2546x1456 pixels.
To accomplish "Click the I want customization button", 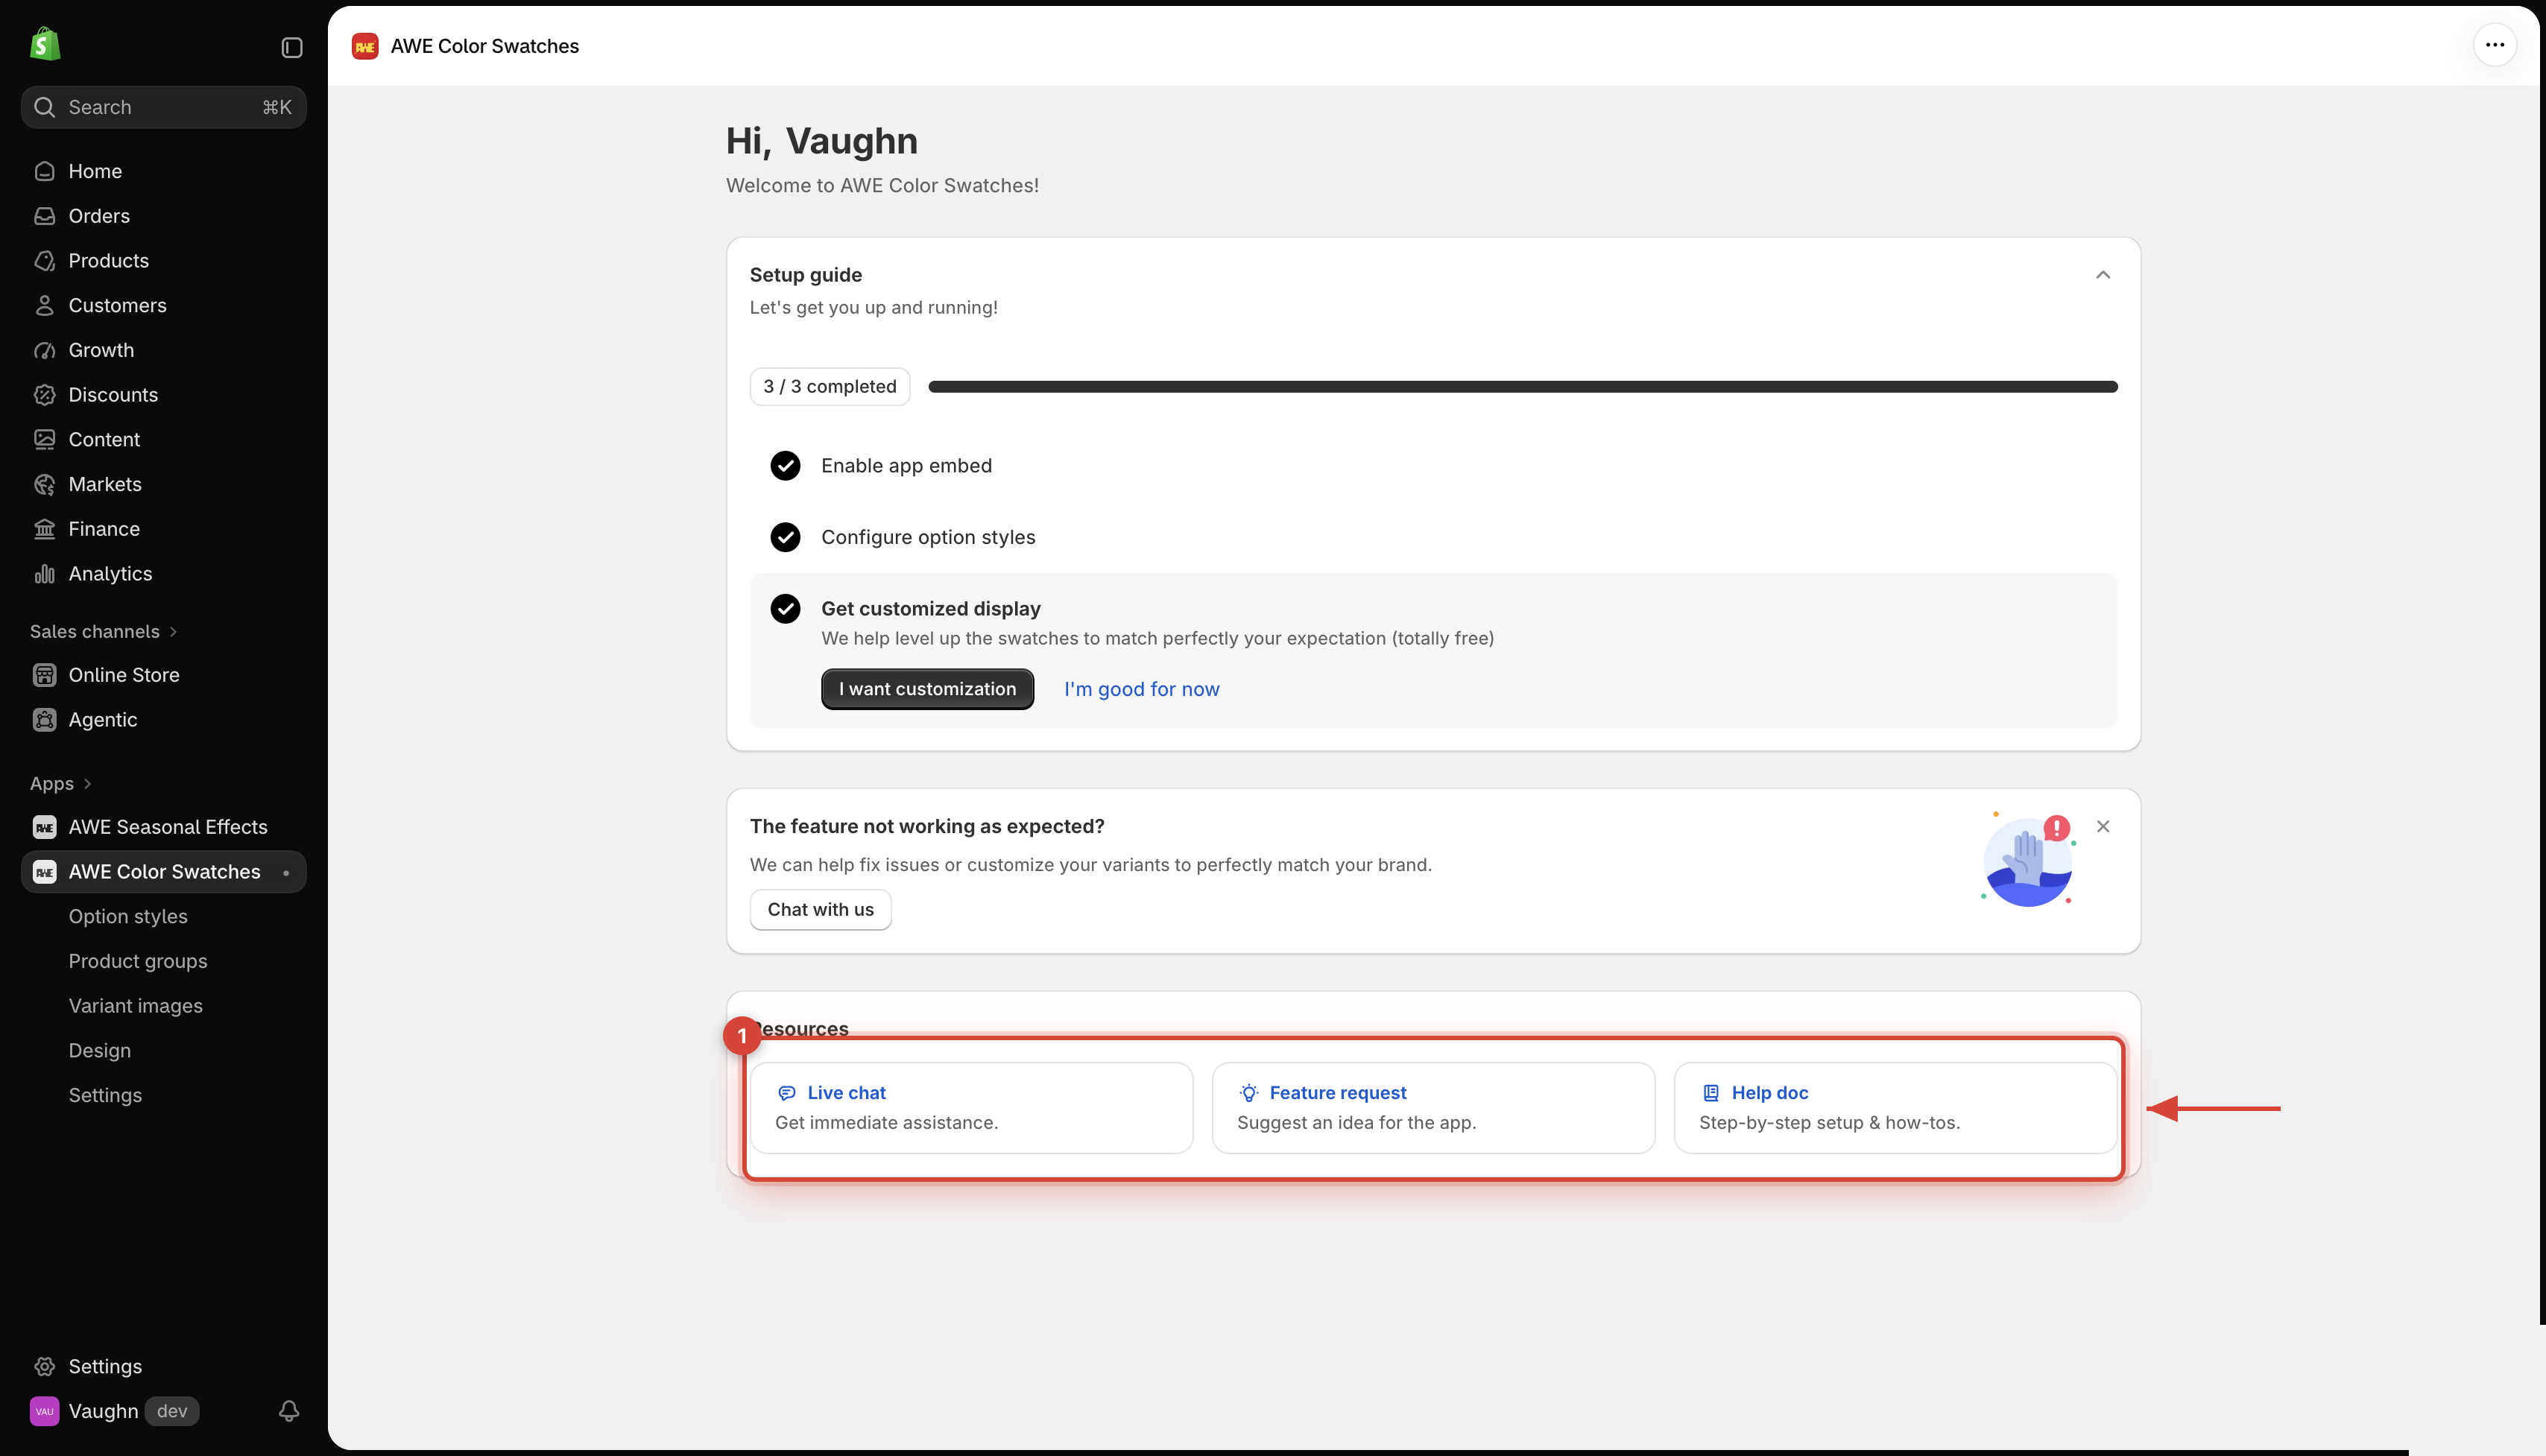I will [927, 689].
